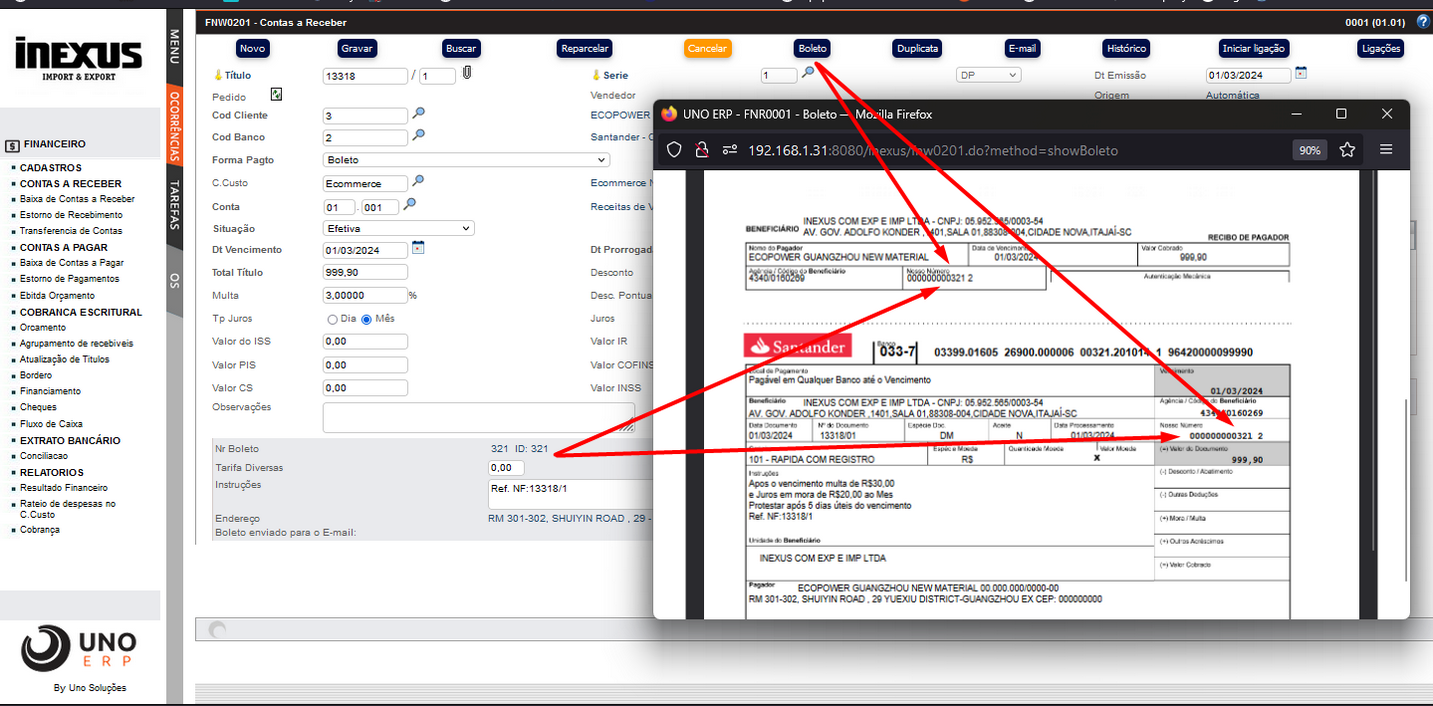Select the Mês radio button
Screen dimensions: 1433x706
pyautogui.click(x=367, y=319)
